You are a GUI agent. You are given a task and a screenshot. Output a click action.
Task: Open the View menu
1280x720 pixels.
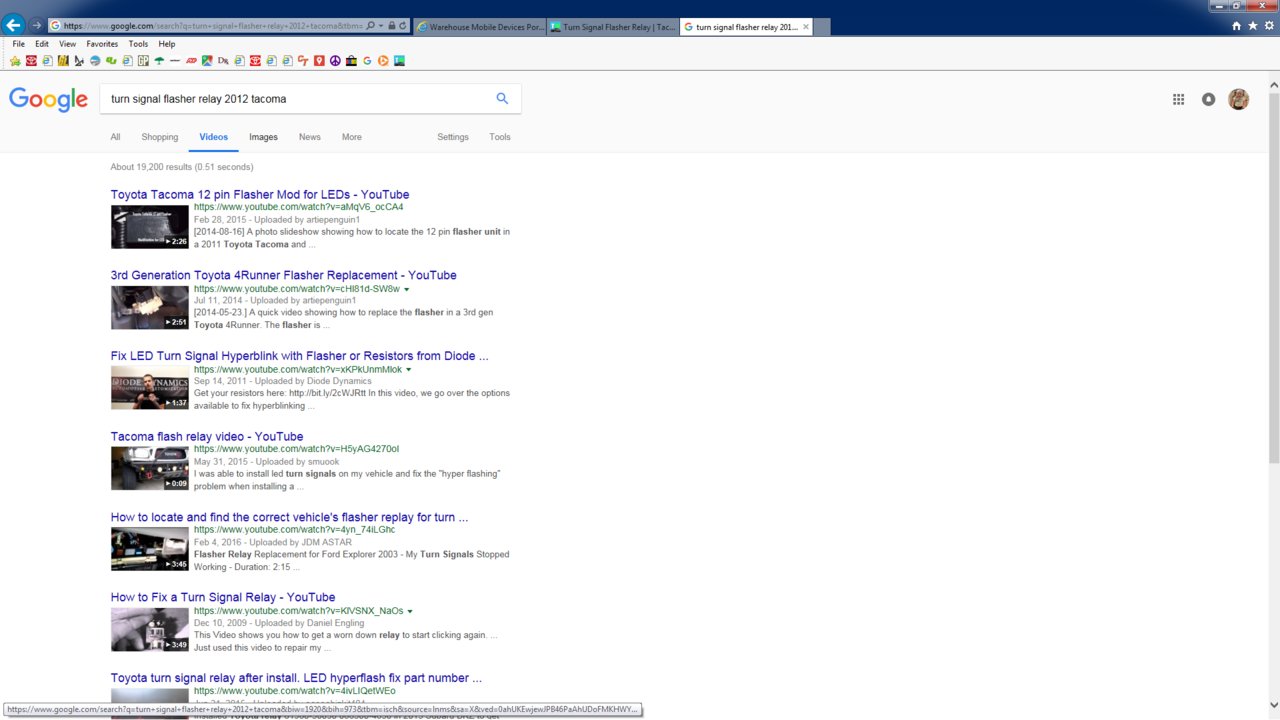coord(67,44)
